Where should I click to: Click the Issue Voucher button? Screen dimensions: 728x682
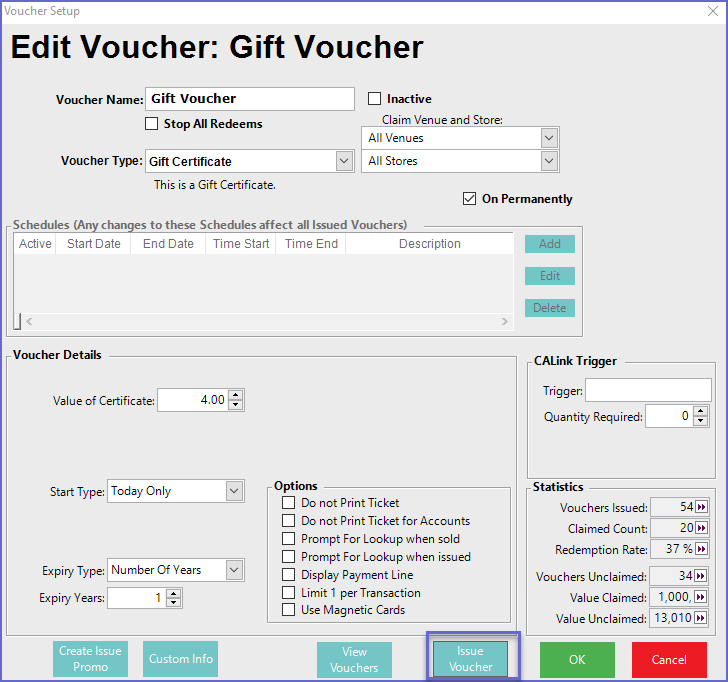[470, 659]
